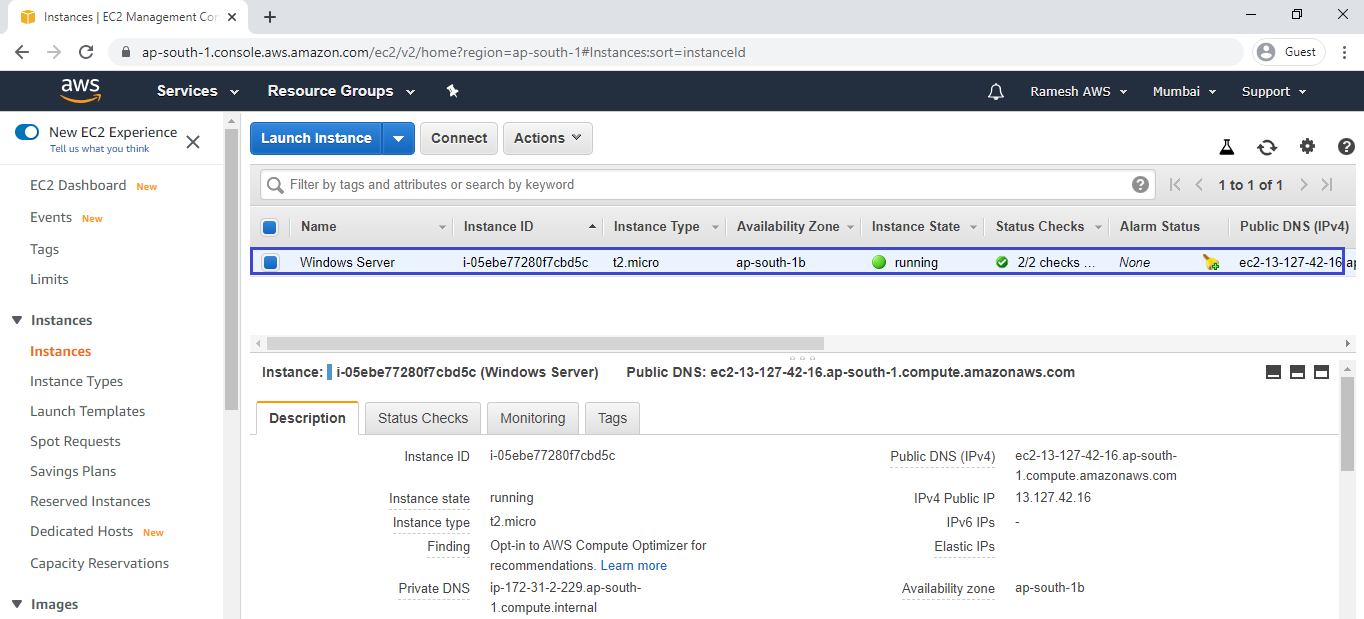Open the pin shortcuts icon in navbar

coord(452,91)
